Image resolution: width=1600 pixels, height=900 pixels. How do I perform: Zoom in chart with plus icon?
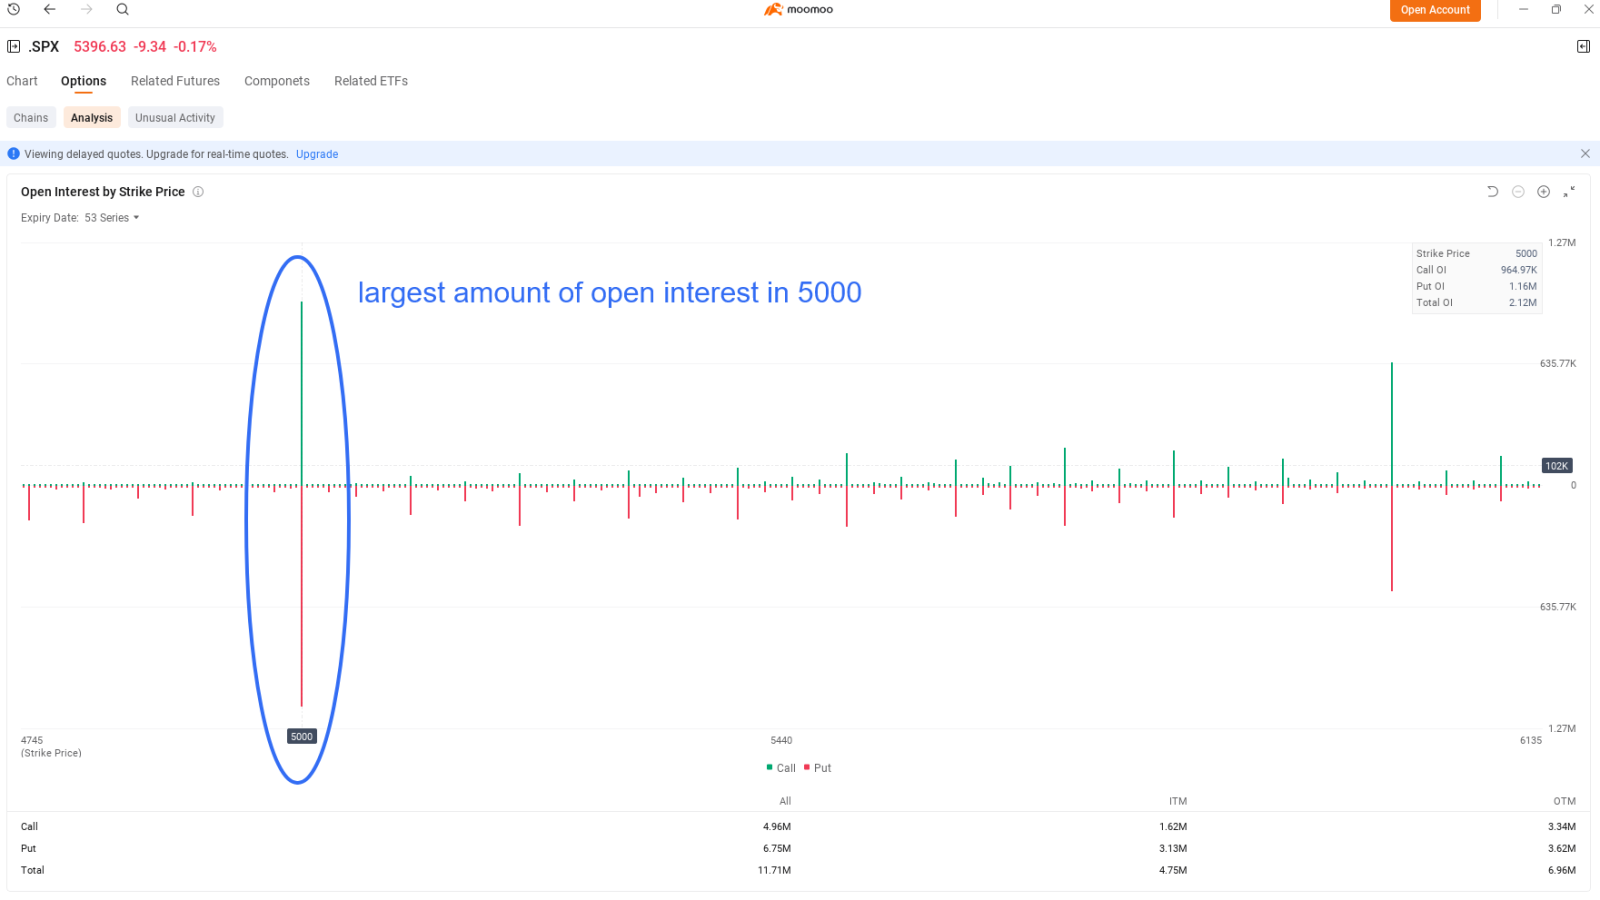(1543, 191)
